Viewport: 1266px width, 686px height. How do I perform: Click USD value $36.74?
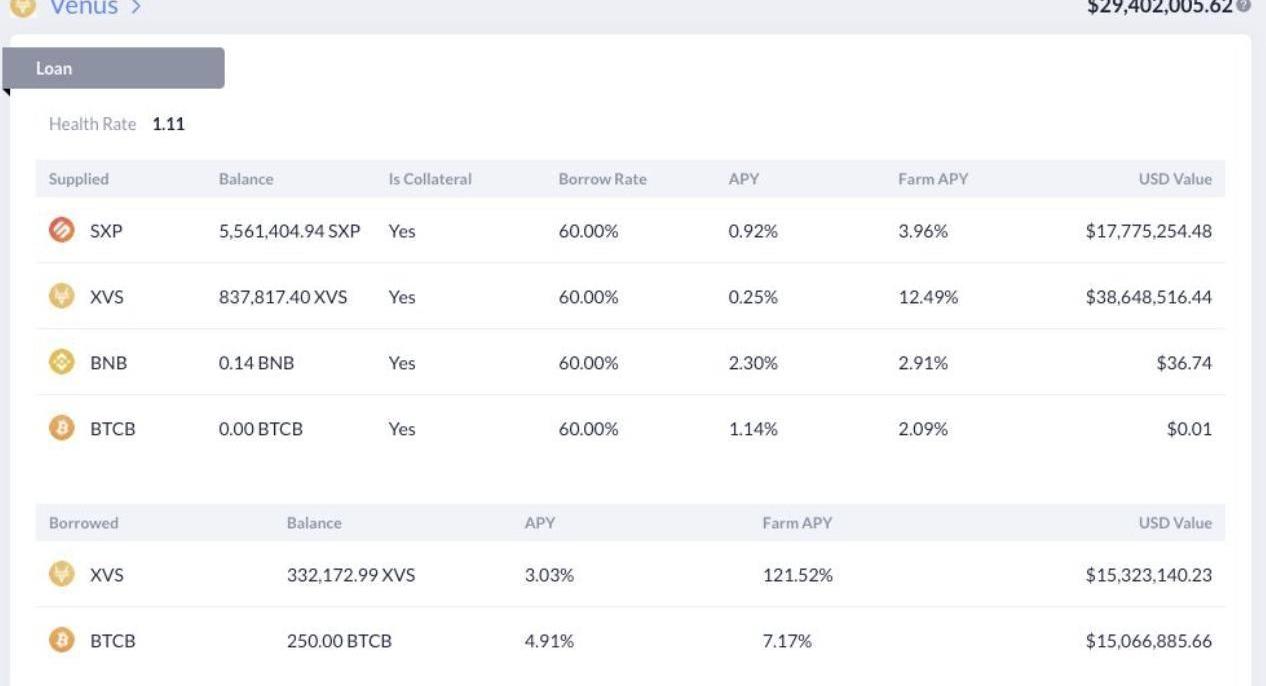[x=1184, y=363]
